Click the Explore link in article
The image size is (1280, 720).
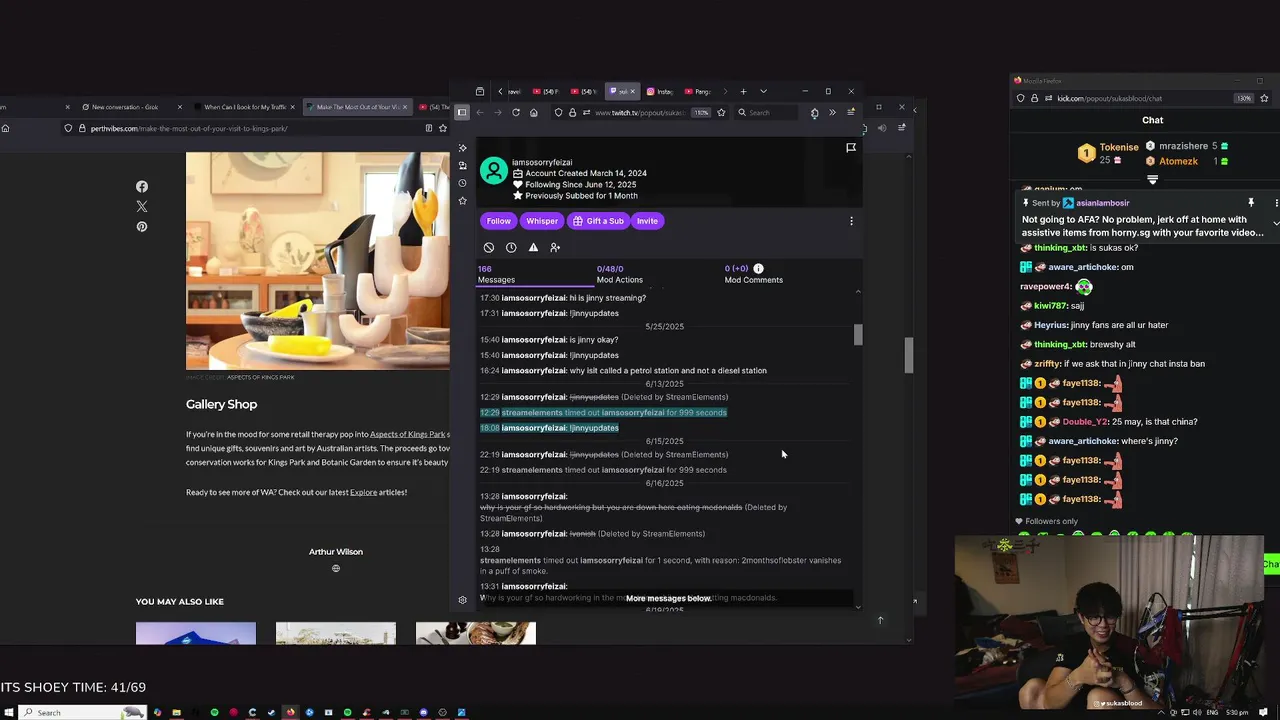[363, 492]
